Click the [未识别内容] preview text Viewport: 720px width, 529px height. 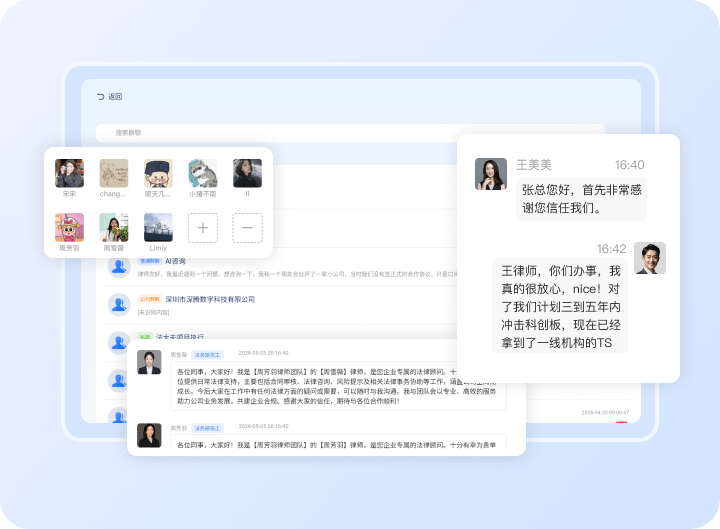[x=153, y=312]
